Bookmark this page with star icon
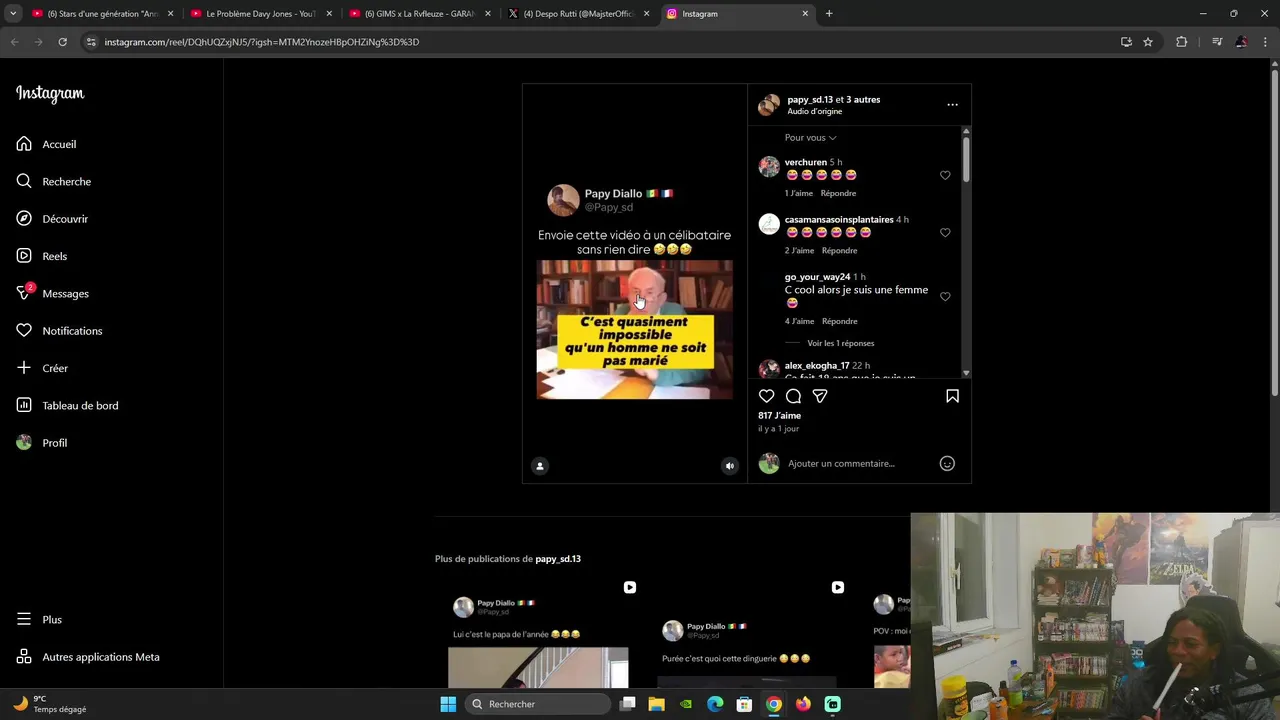 [x=1148, y=42]
